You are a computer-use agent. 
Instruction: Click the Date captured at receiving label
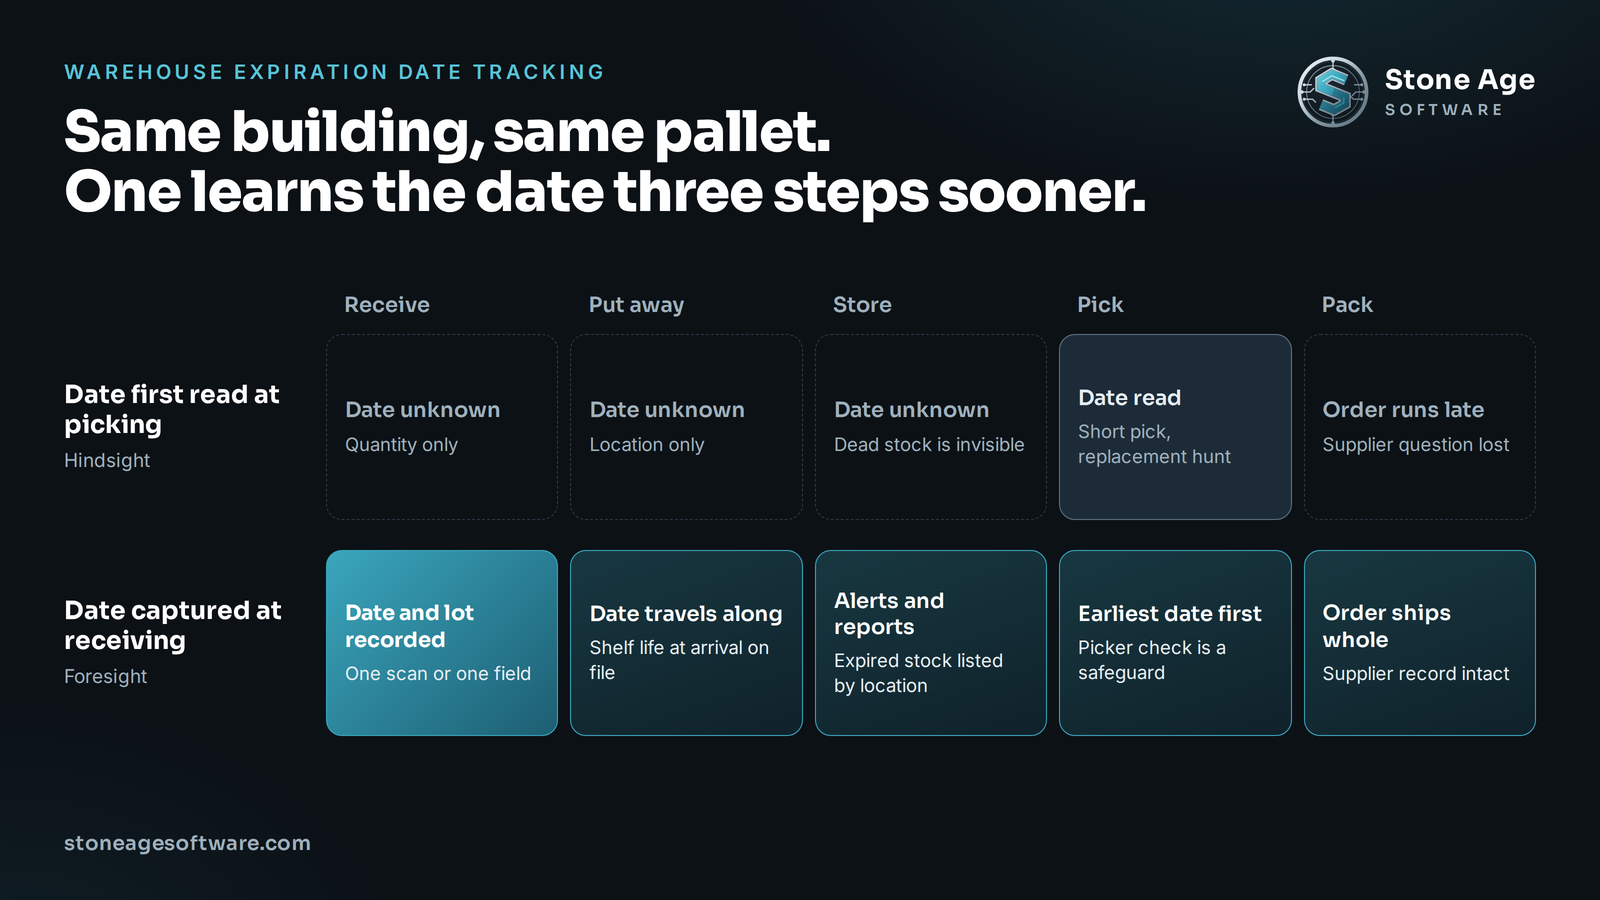[x=173, y=625]
